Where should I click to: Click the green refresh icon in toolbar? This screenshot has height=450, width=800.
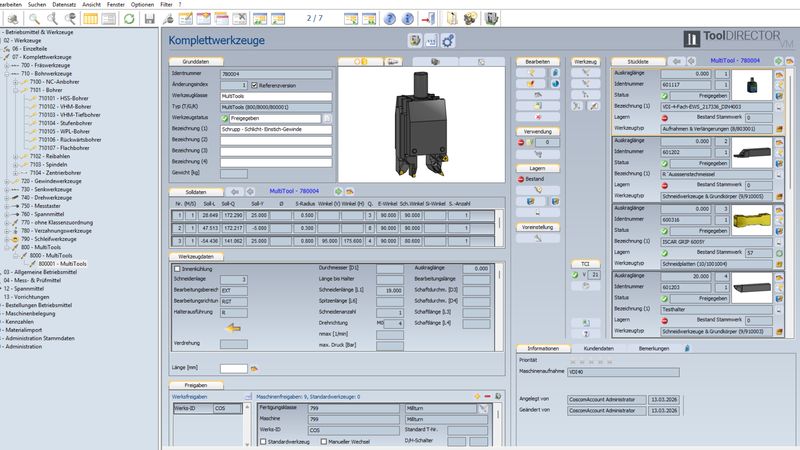(129, 19)
